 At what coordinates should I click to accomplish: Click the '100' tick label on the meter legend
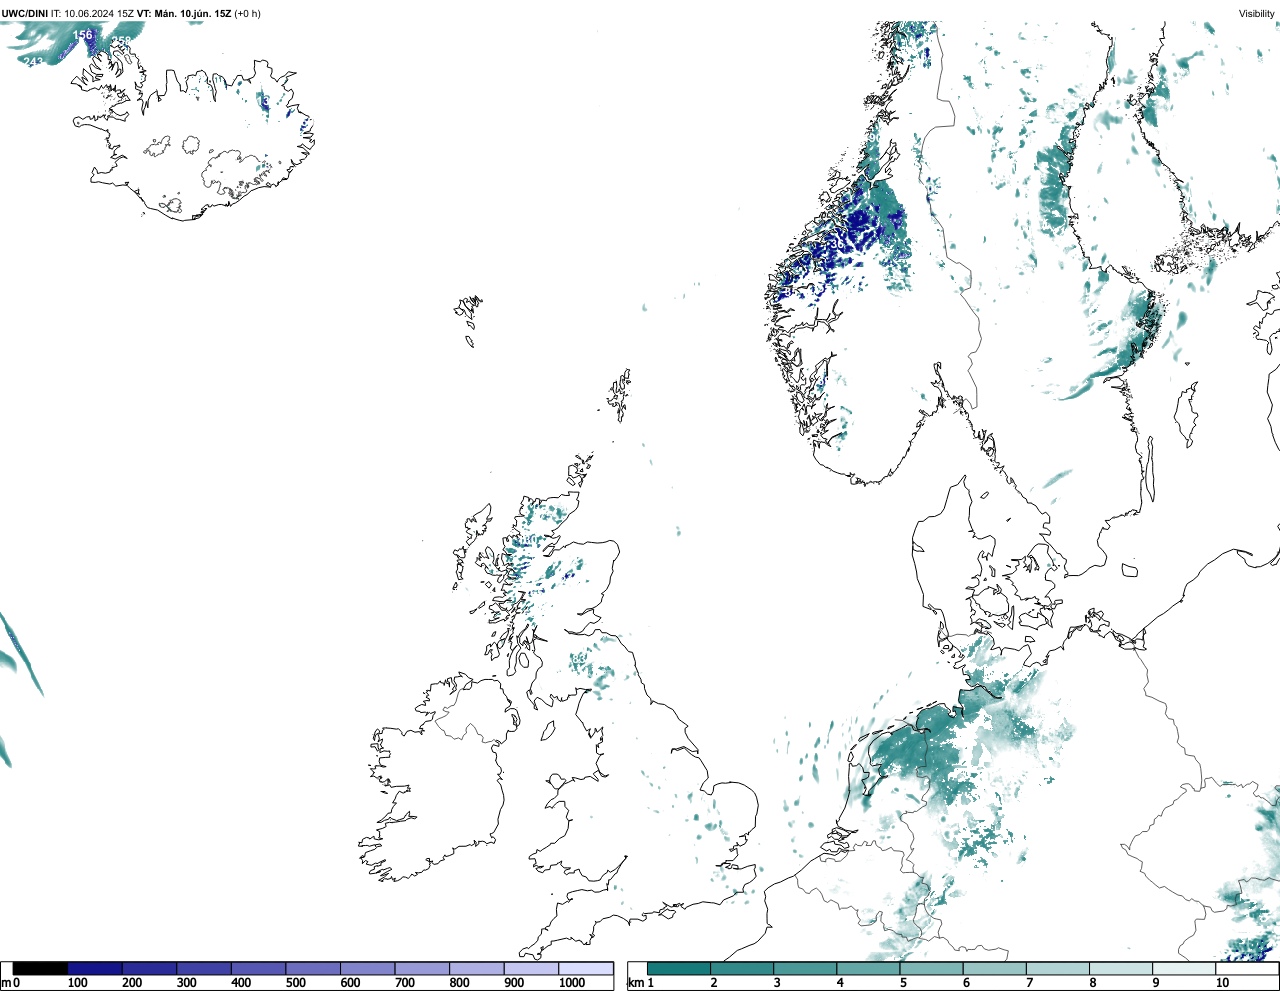tap(77, 983)
